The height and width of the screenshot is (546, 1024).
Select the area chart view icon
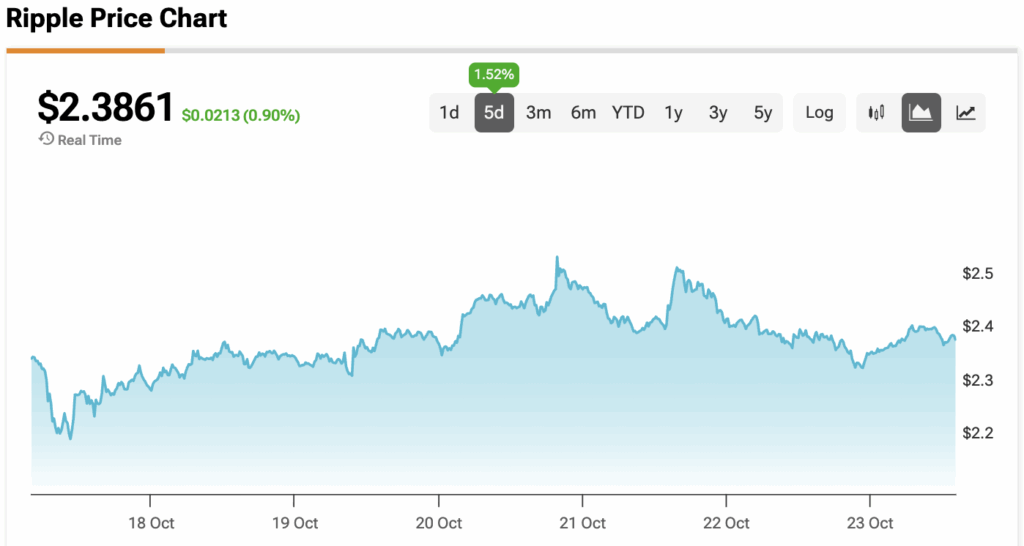point(921,113)
